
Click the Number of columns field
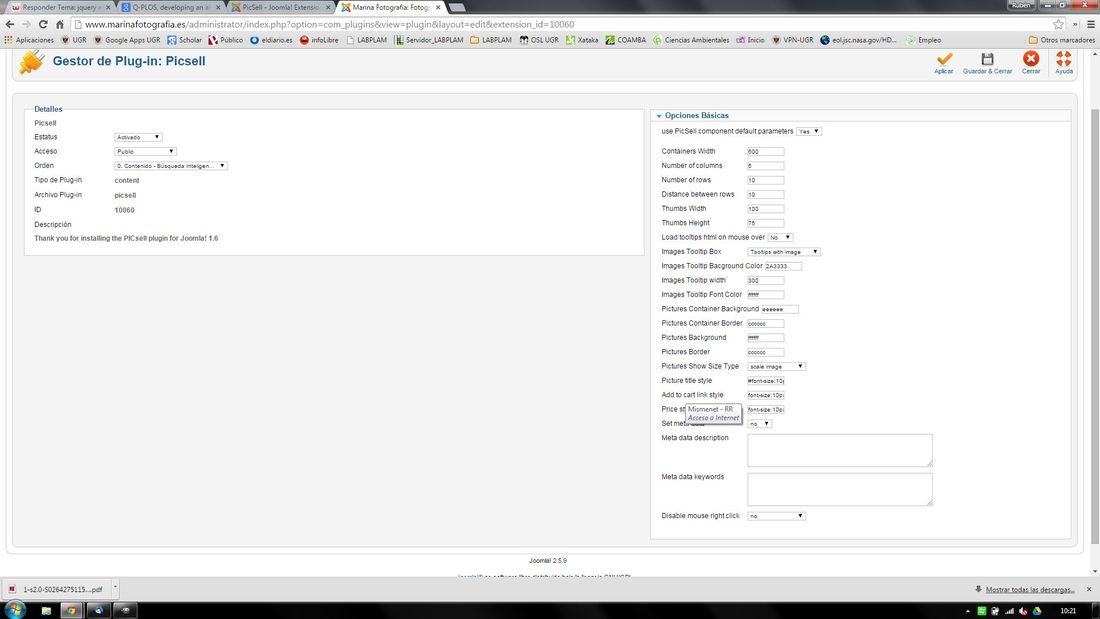pos(765,166)
